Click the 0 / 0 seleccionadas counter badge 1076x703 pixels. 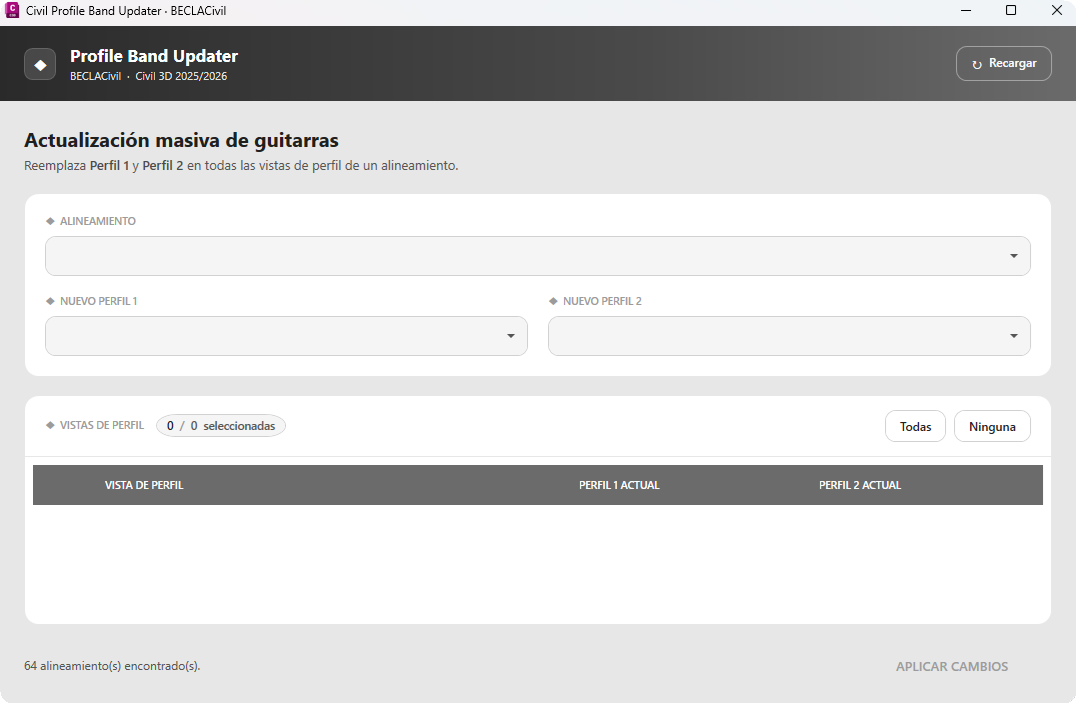[x=221, y=426]
